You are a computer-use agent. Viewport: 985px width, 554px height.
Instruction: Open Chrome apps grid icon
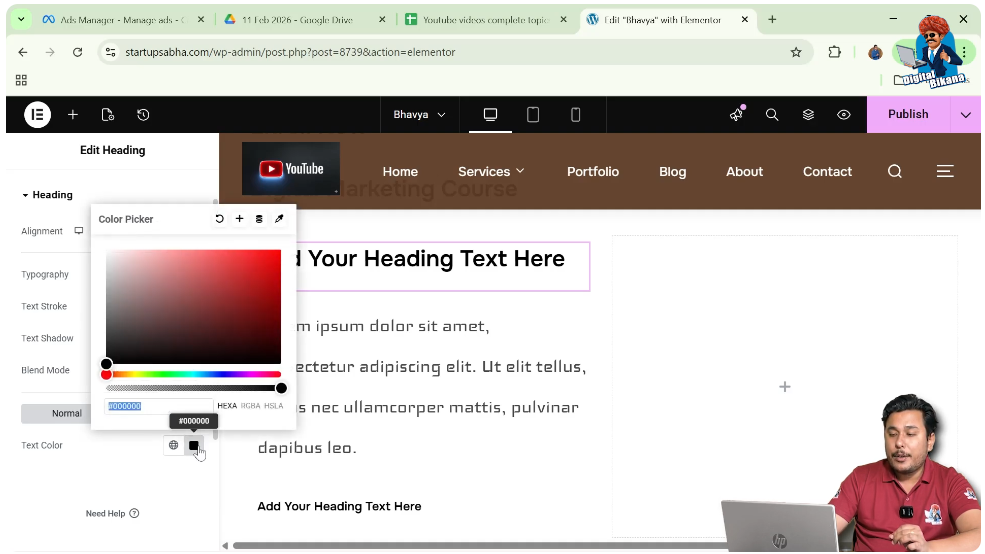point(21,80)
